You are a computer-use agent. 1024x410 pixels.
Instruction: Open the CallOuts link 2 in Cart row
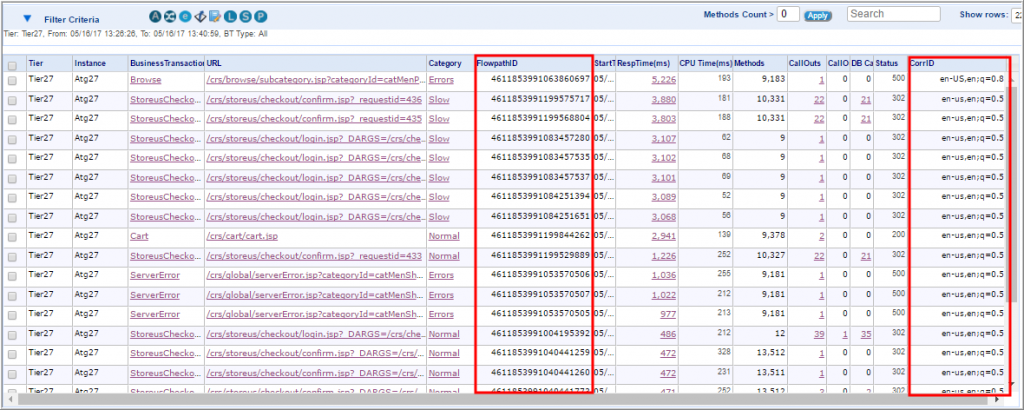pyautogui.click(x=822, y=236)
